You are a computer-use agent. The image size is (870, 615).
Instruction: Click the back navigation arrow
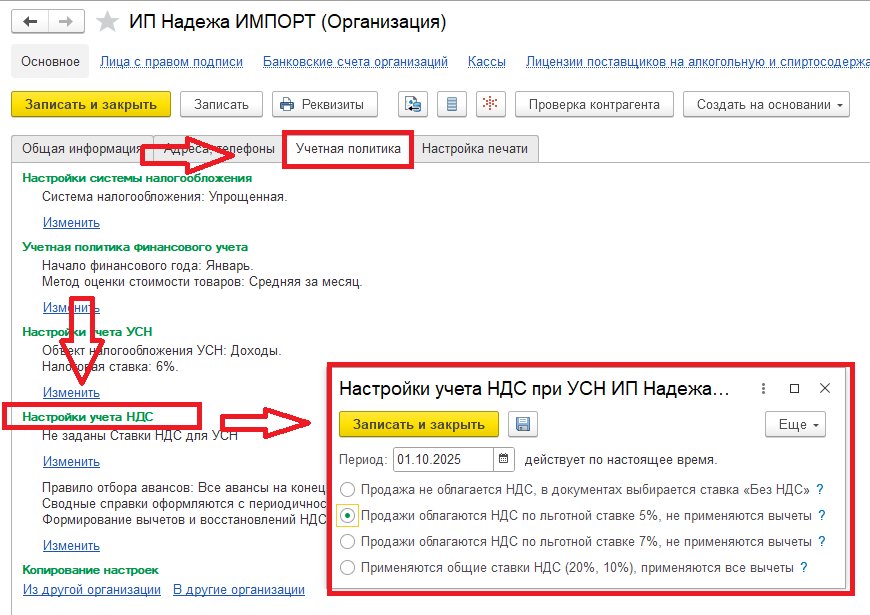[32, 21]
